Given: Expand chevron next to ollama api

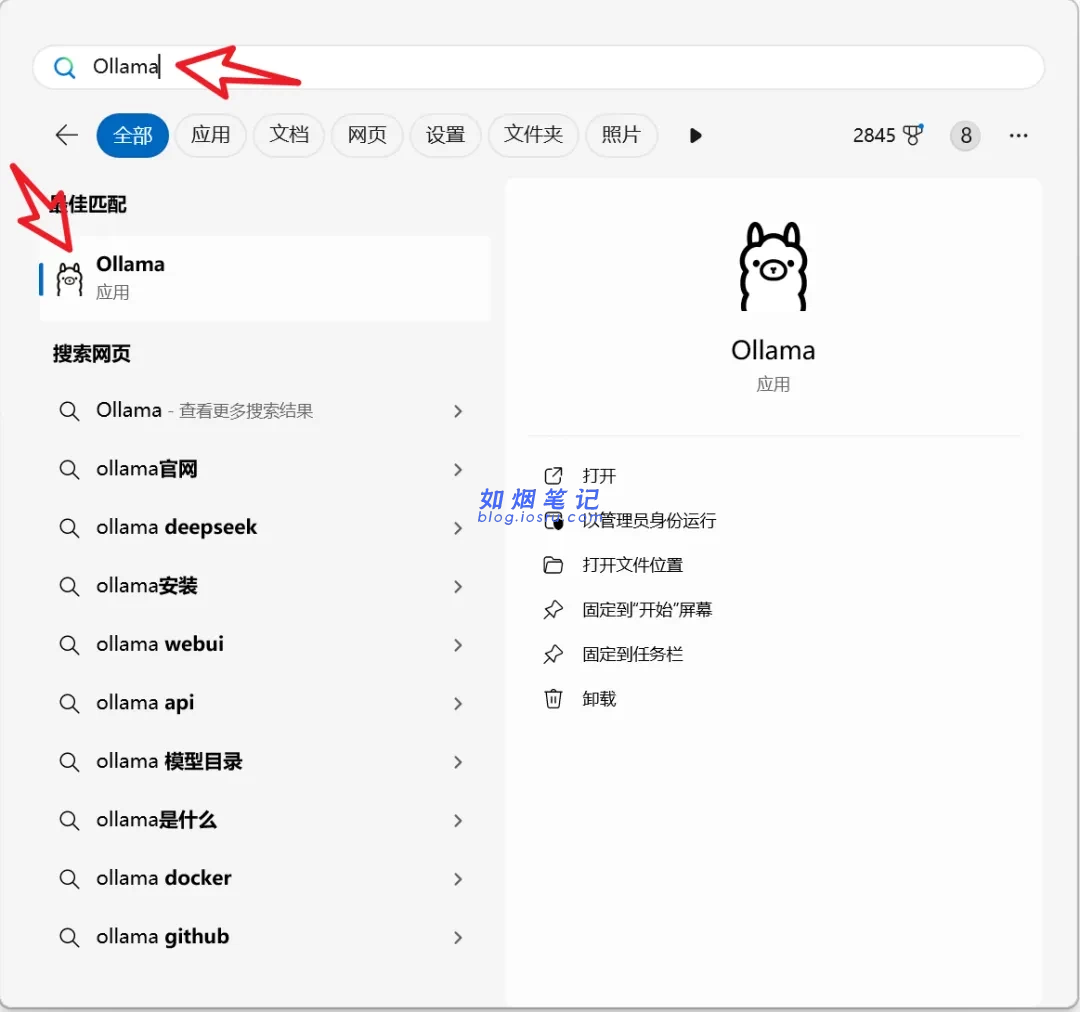Looking at the screenshot, I should pyautogui.click(x=458, y=703).
